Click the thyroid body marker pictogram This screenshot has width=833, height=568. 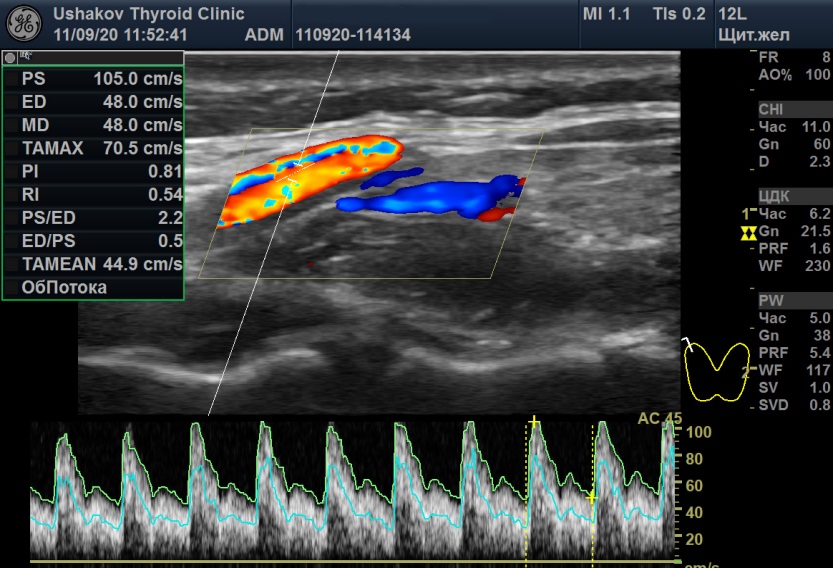click(718, 368)
